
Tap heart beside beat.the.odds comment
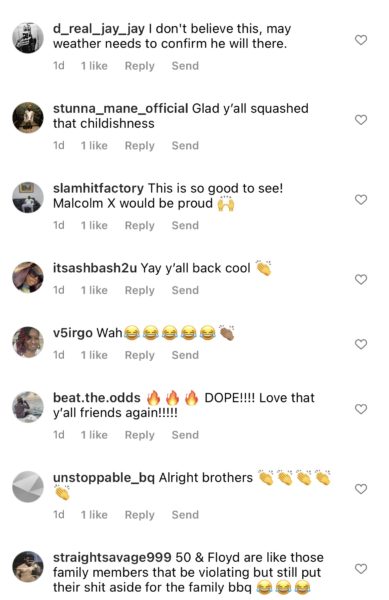point(361,409)
